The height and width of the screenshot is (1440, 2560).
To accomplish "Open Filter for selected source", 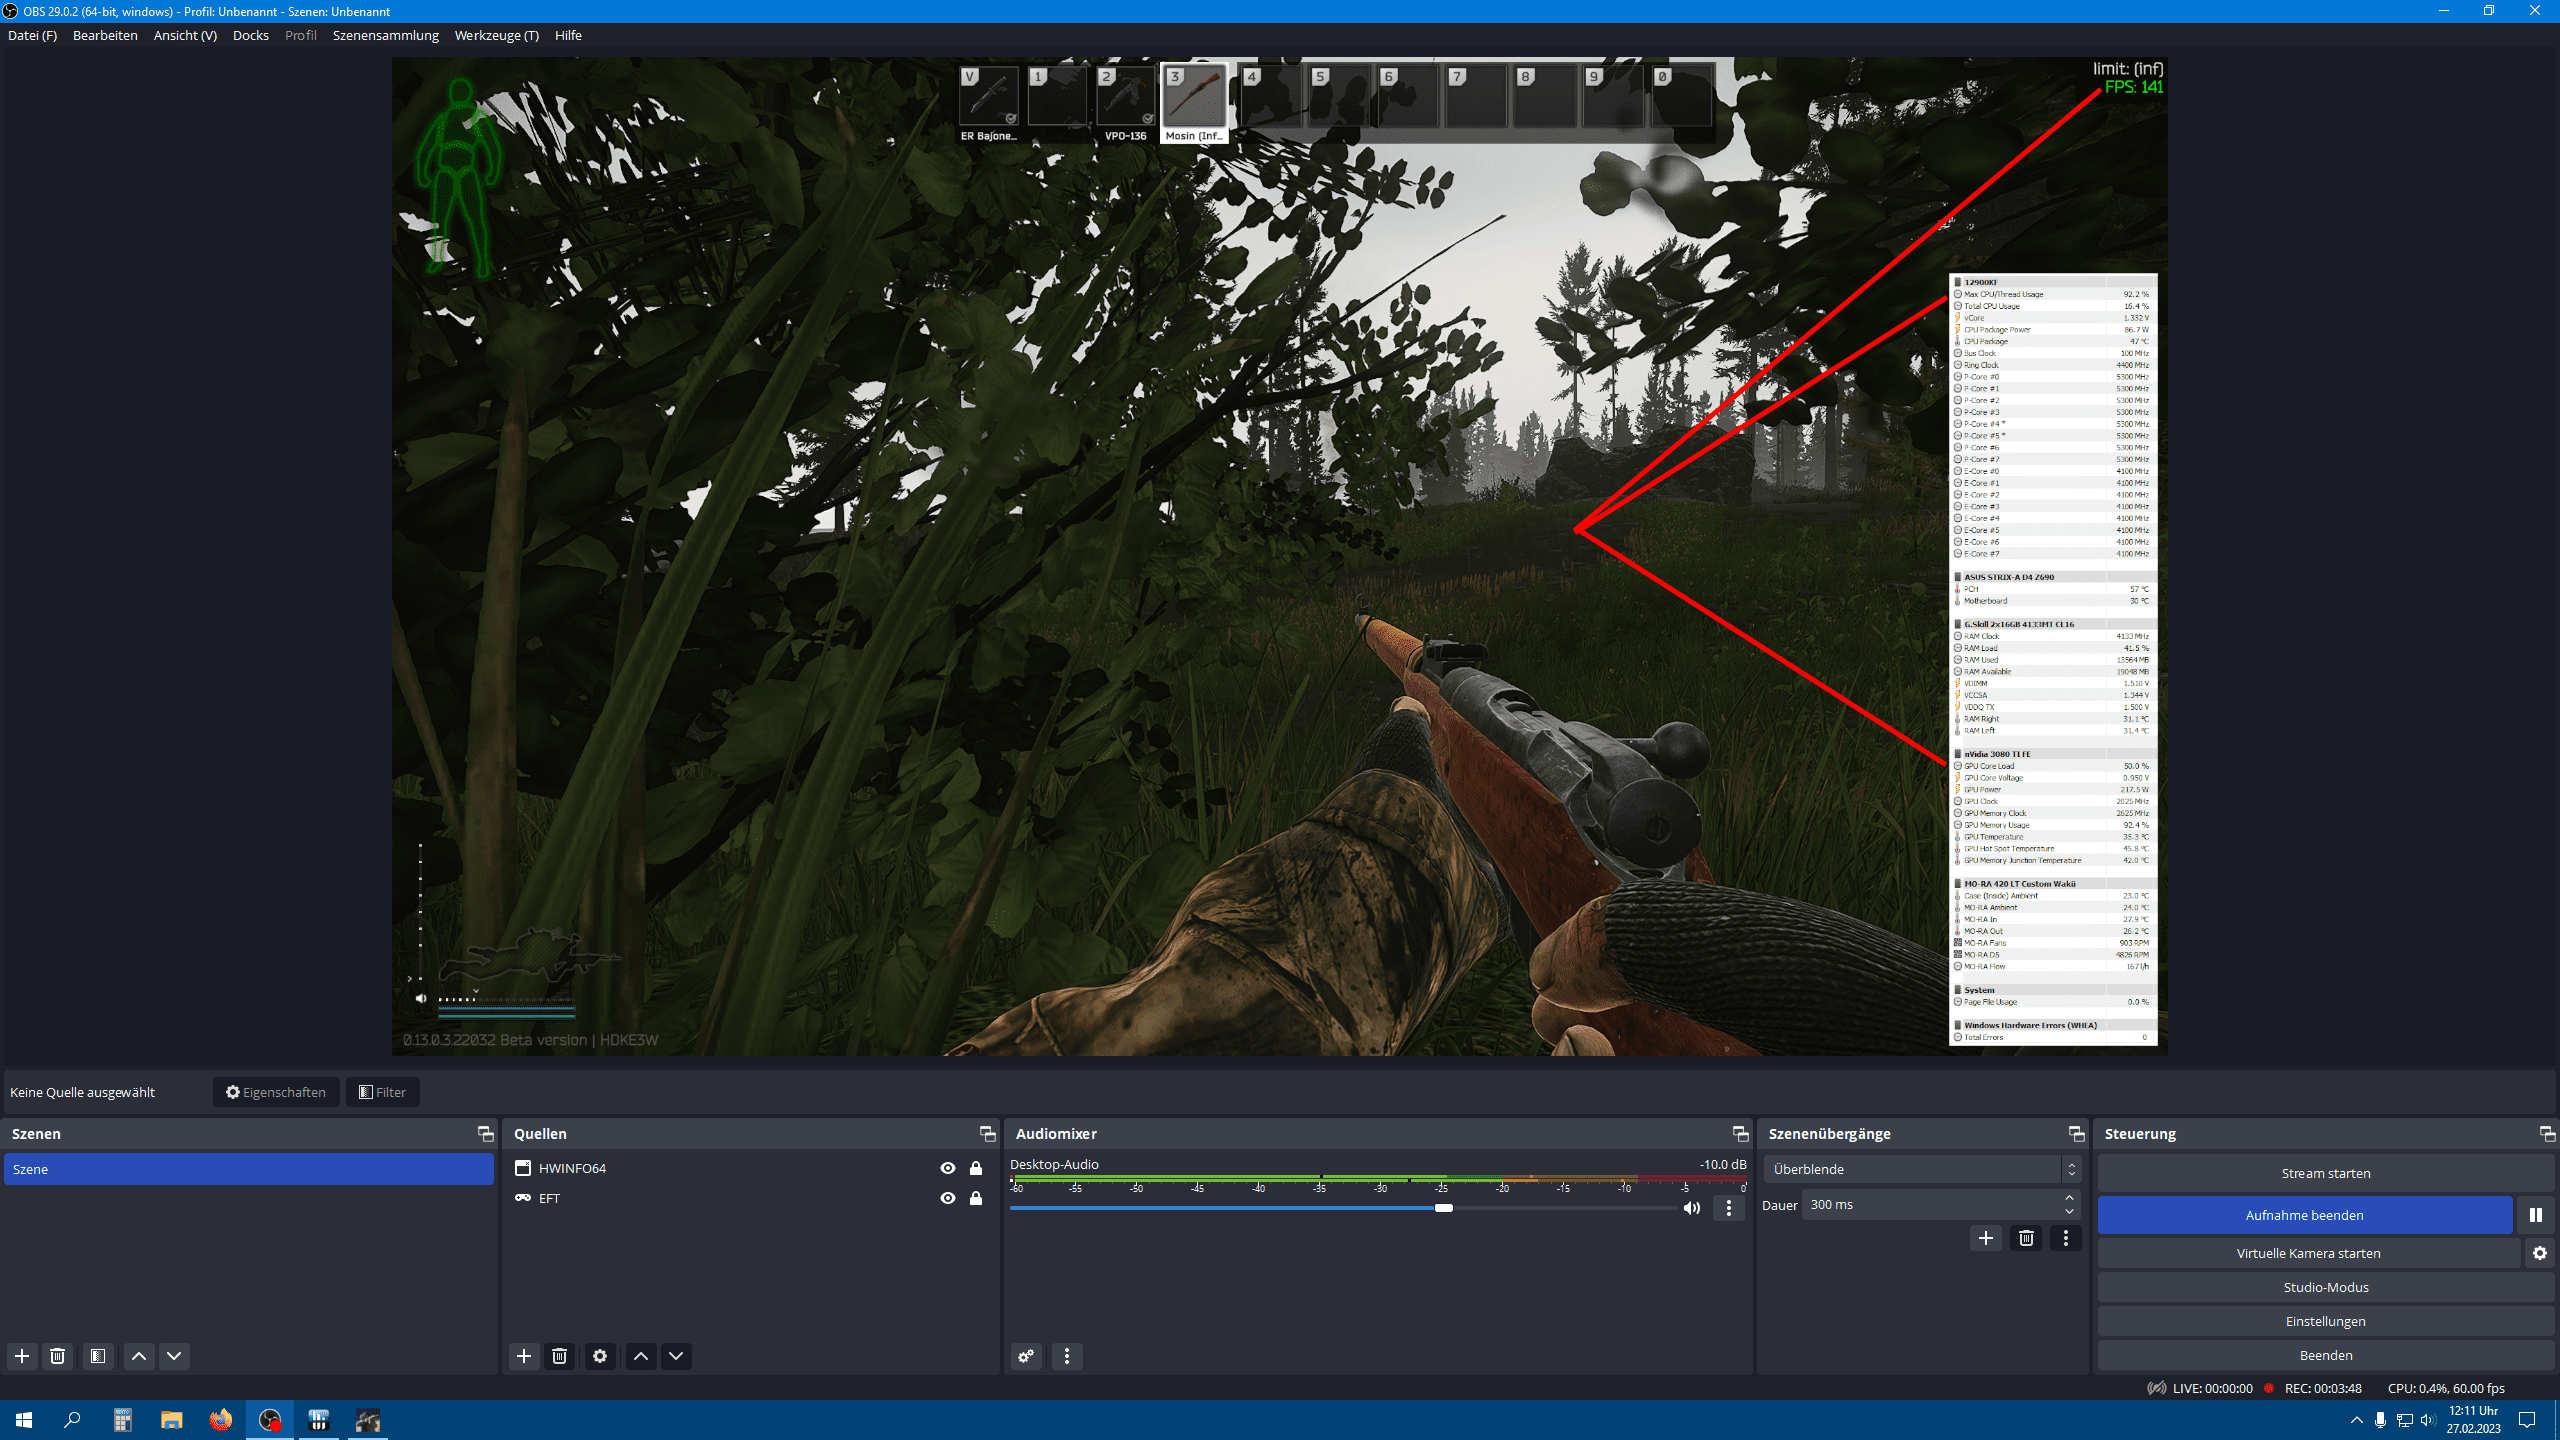I will (x=383, y=1092).
